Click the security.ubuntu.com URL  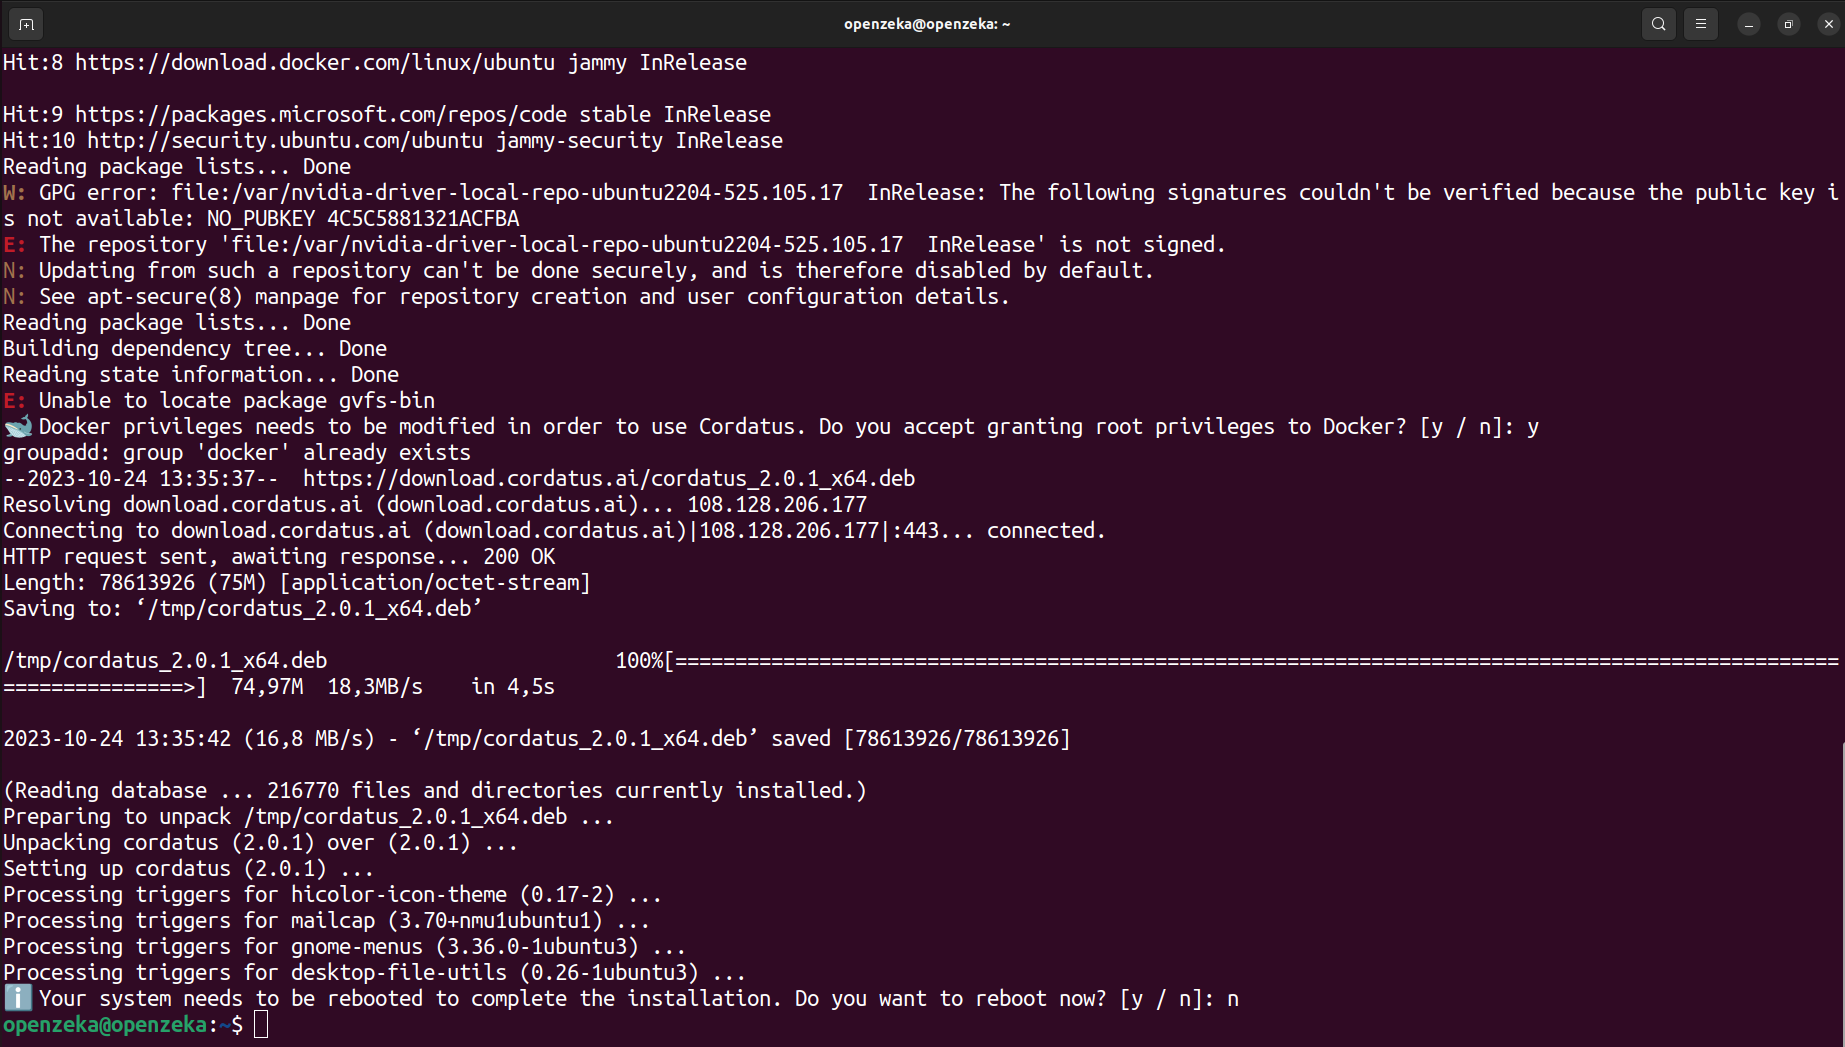(285, 141)
